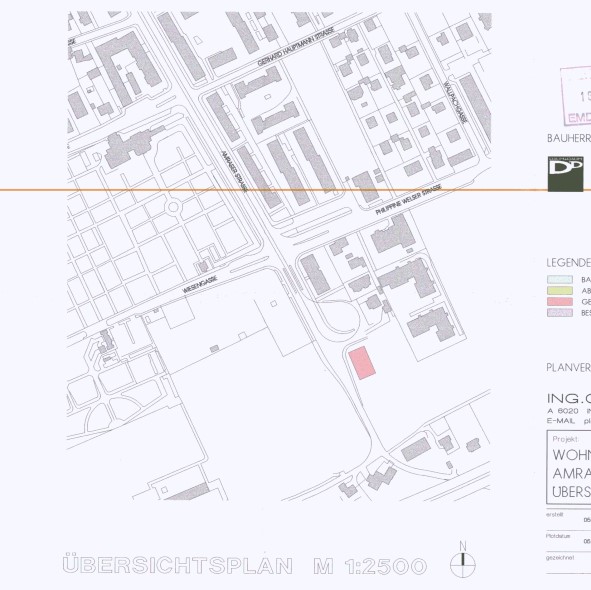The image size is (591, 590).
Task: Click the dark green Bauherr logo
Action: tap(565, 174)
